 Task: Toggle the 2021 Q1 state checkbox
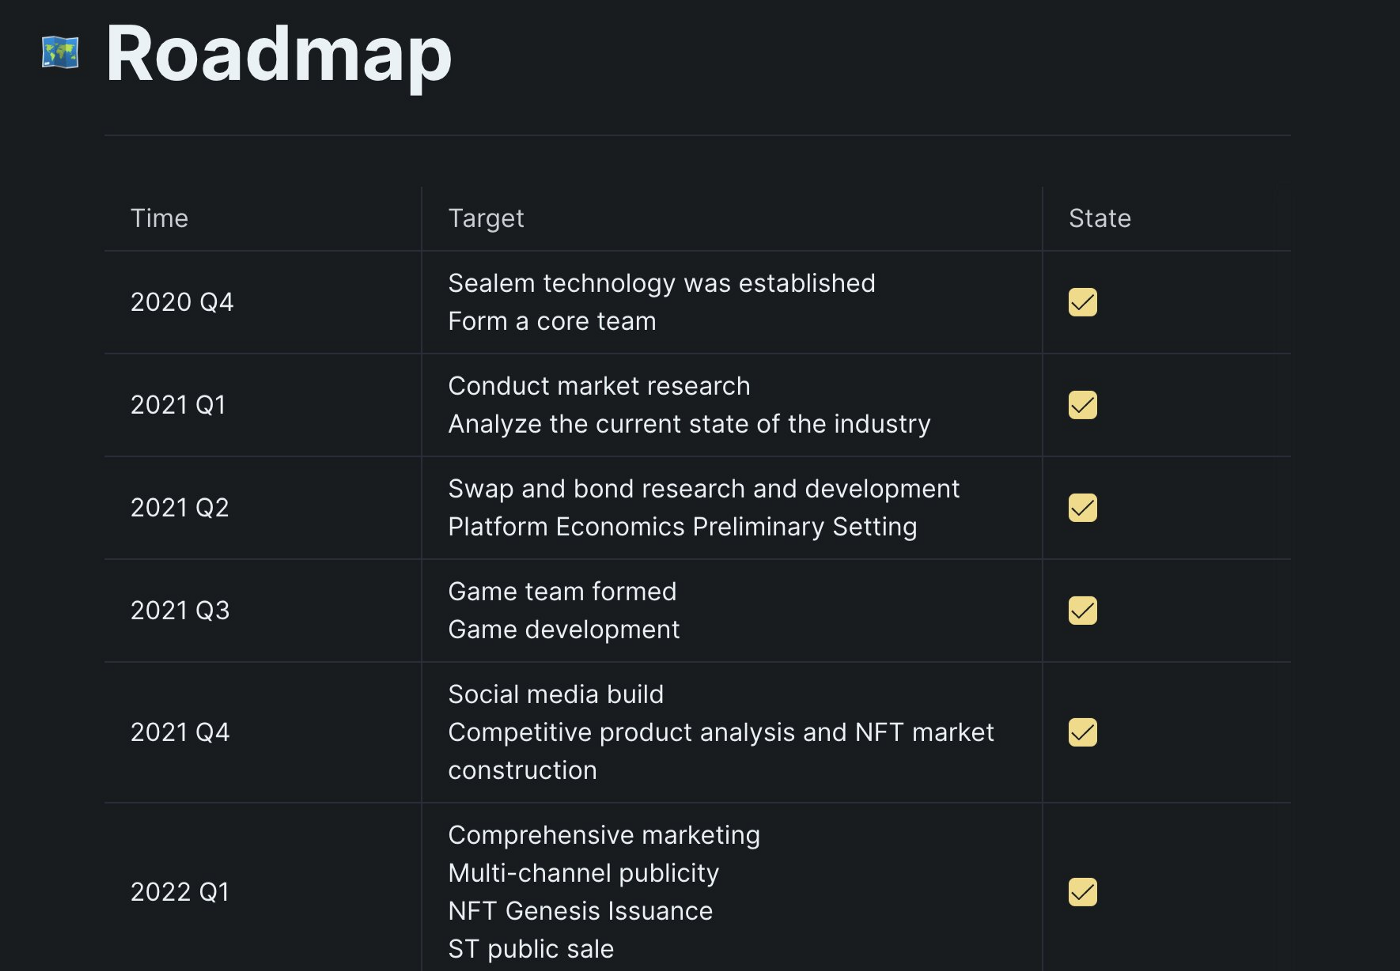pos(1083,405)
